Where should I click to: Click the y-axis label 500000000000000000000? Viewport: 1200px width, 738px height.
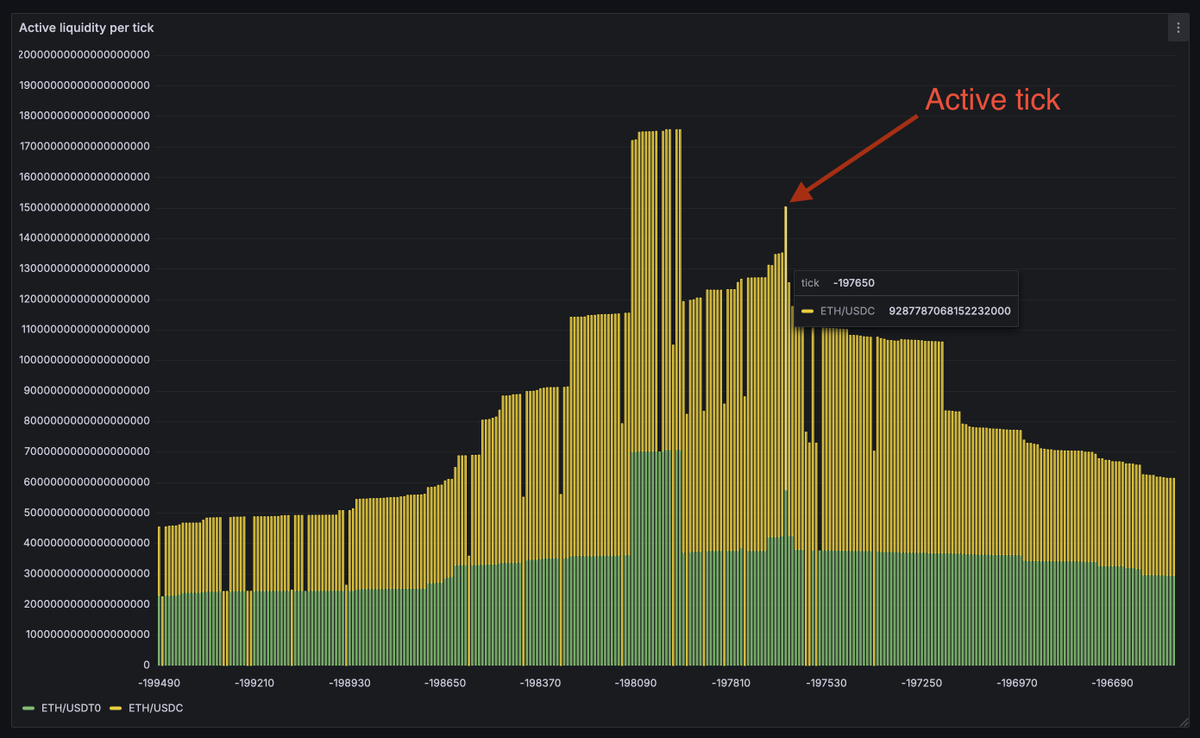coord(88,512)
